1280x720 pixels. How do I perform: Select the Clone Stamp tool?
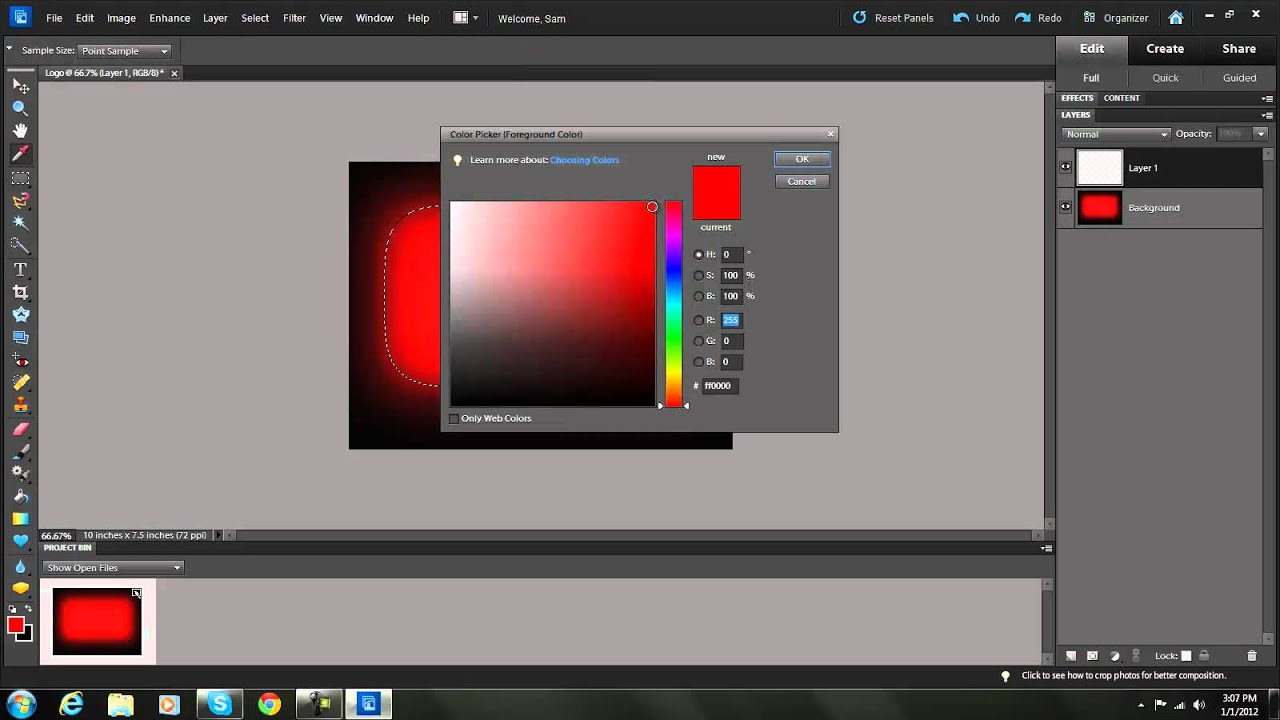(20, 405)
